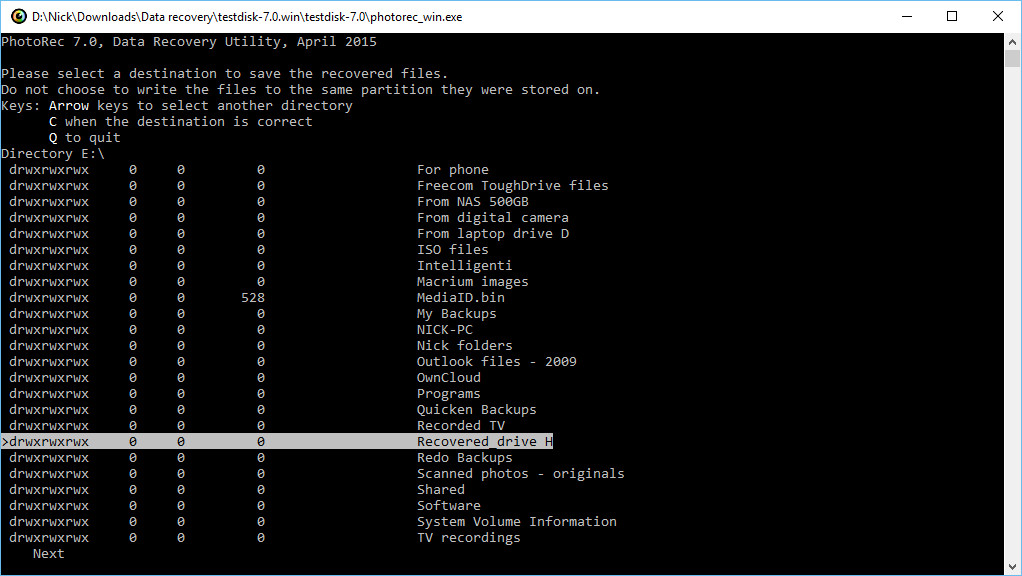Select the Quicken Backups folder

(x=476, y=410)
